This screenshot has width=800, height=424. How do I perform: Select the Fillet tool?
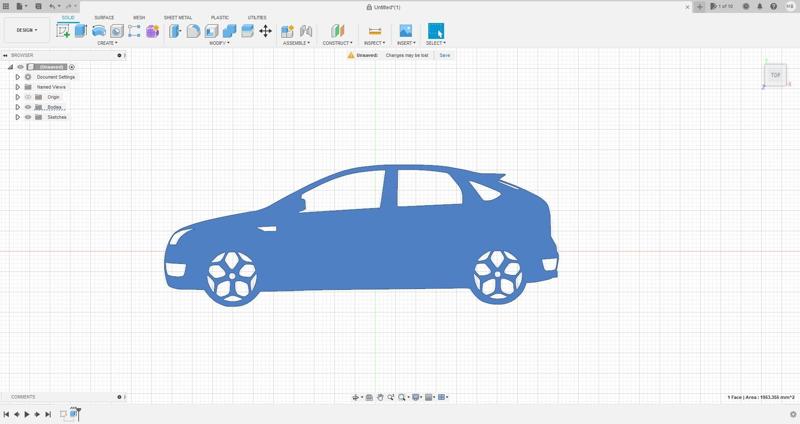[x=193, y=31]
